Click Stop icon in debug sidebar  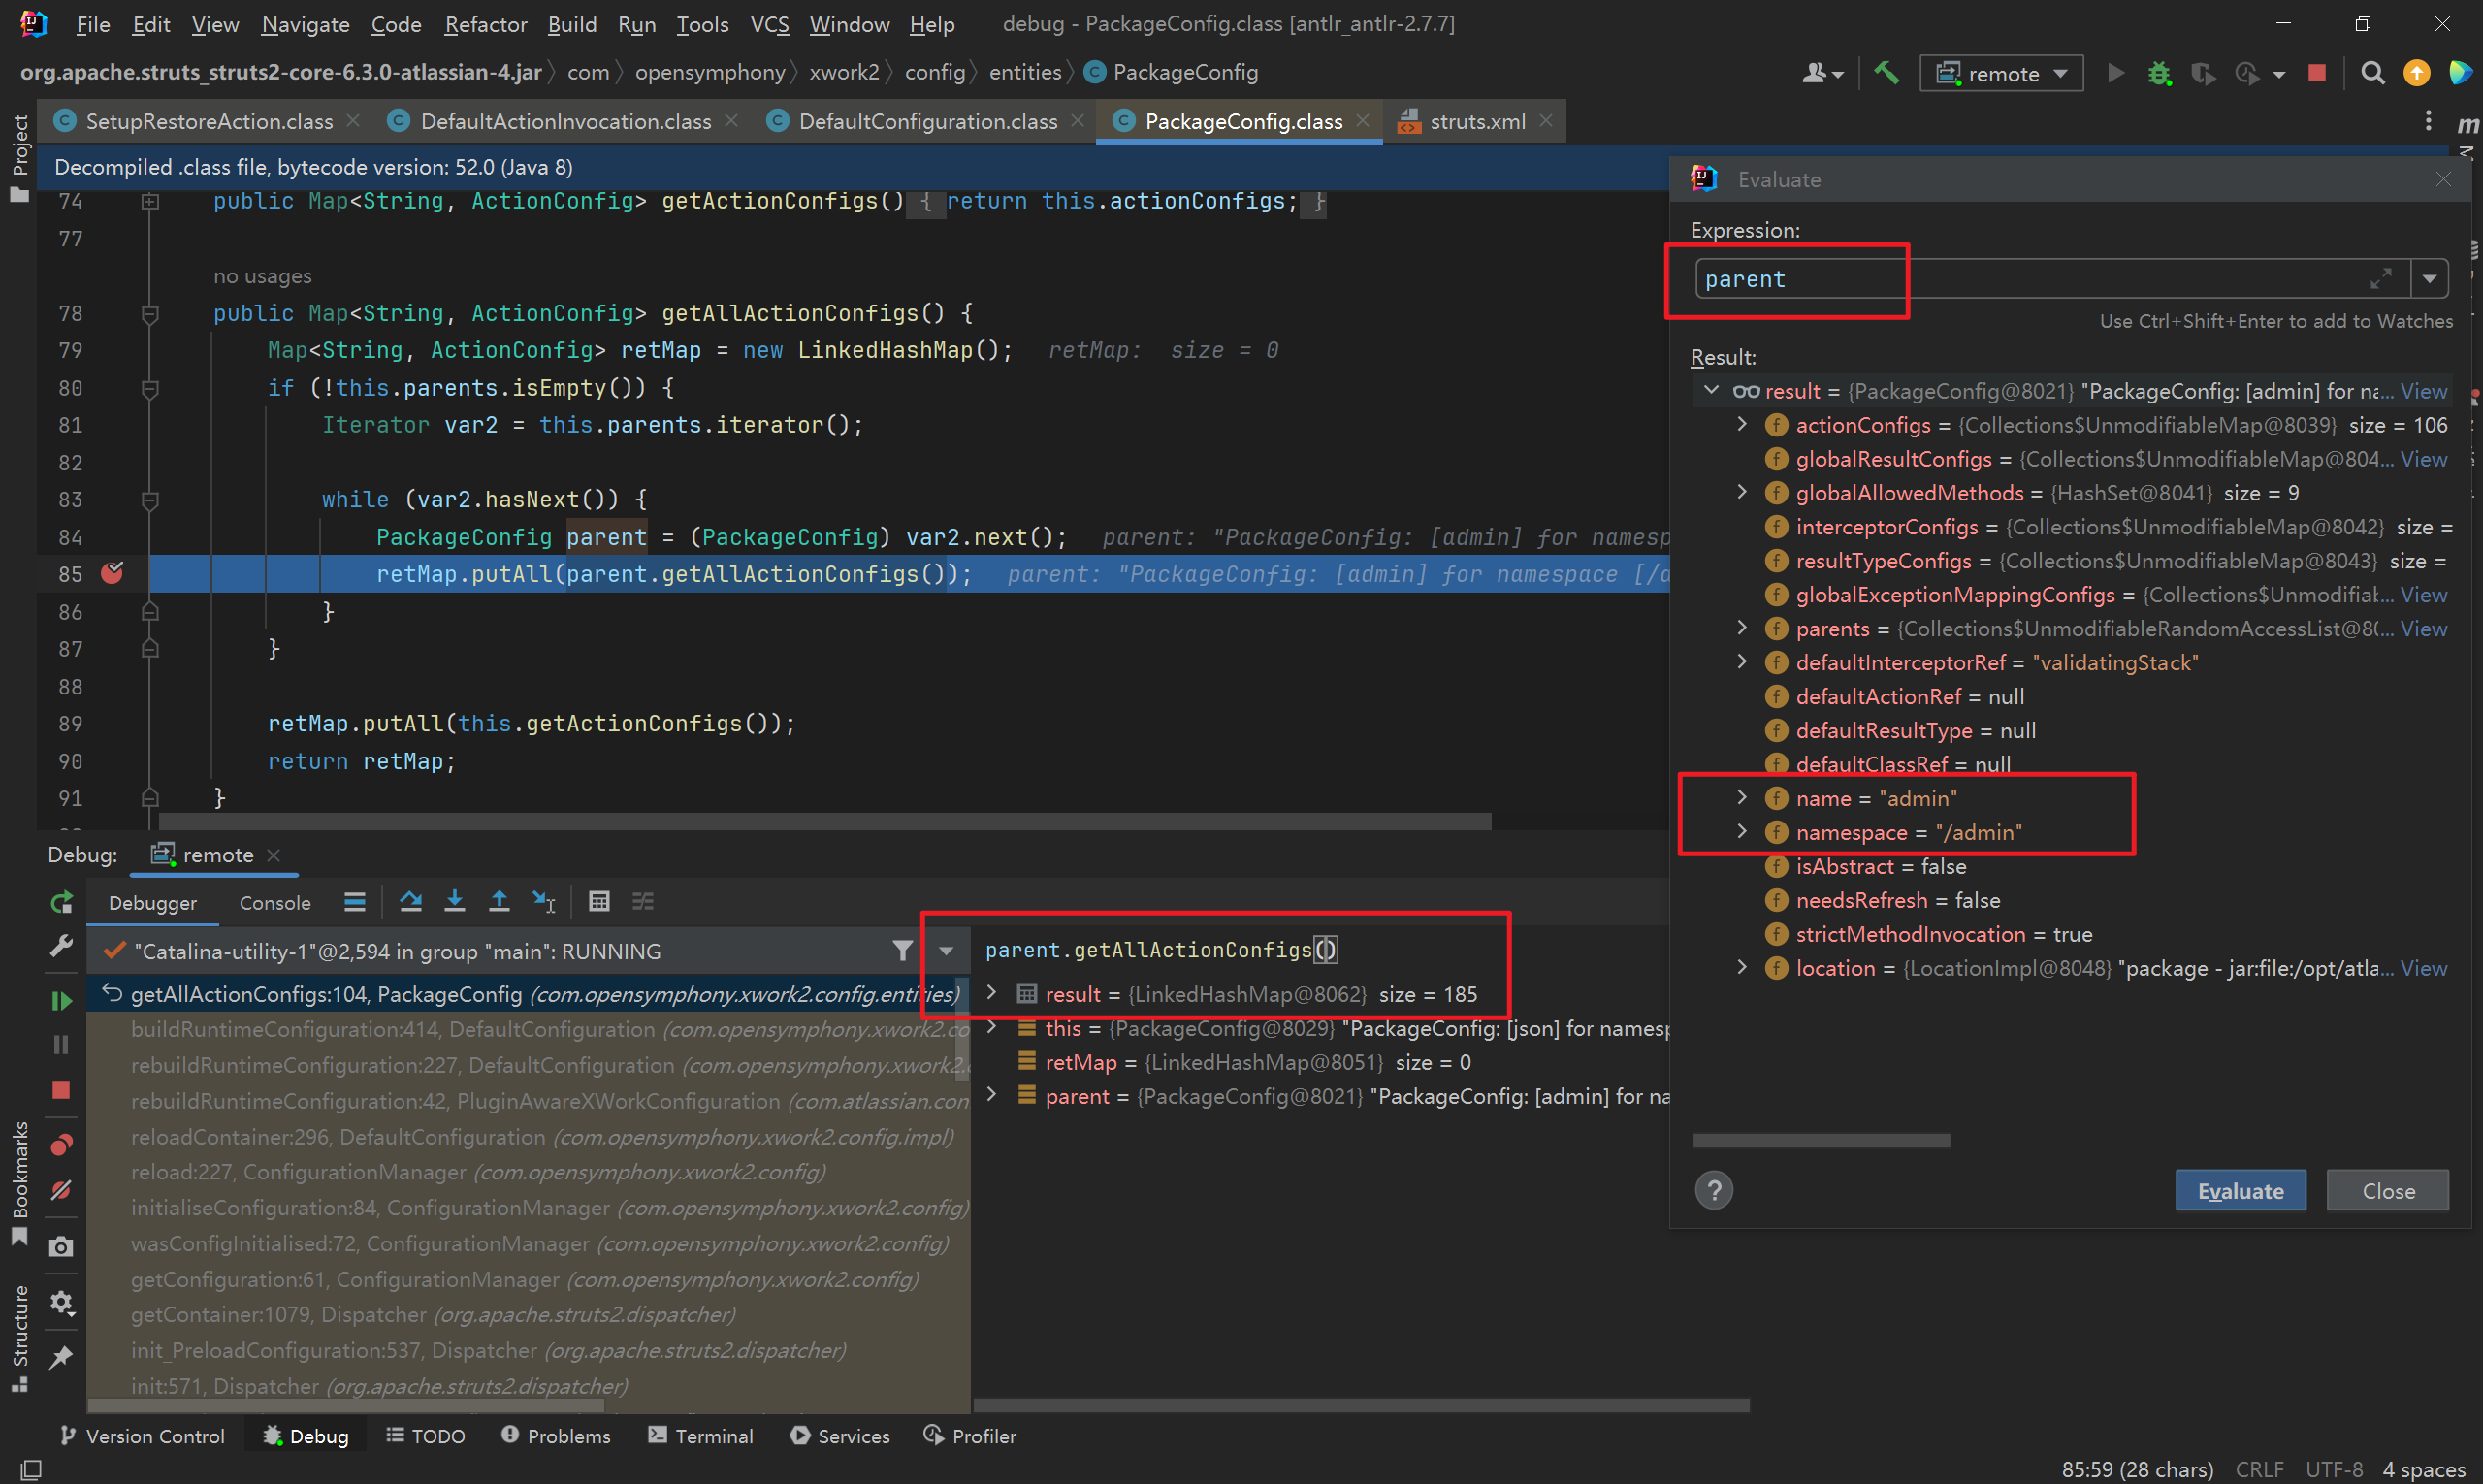[61, 1090]
